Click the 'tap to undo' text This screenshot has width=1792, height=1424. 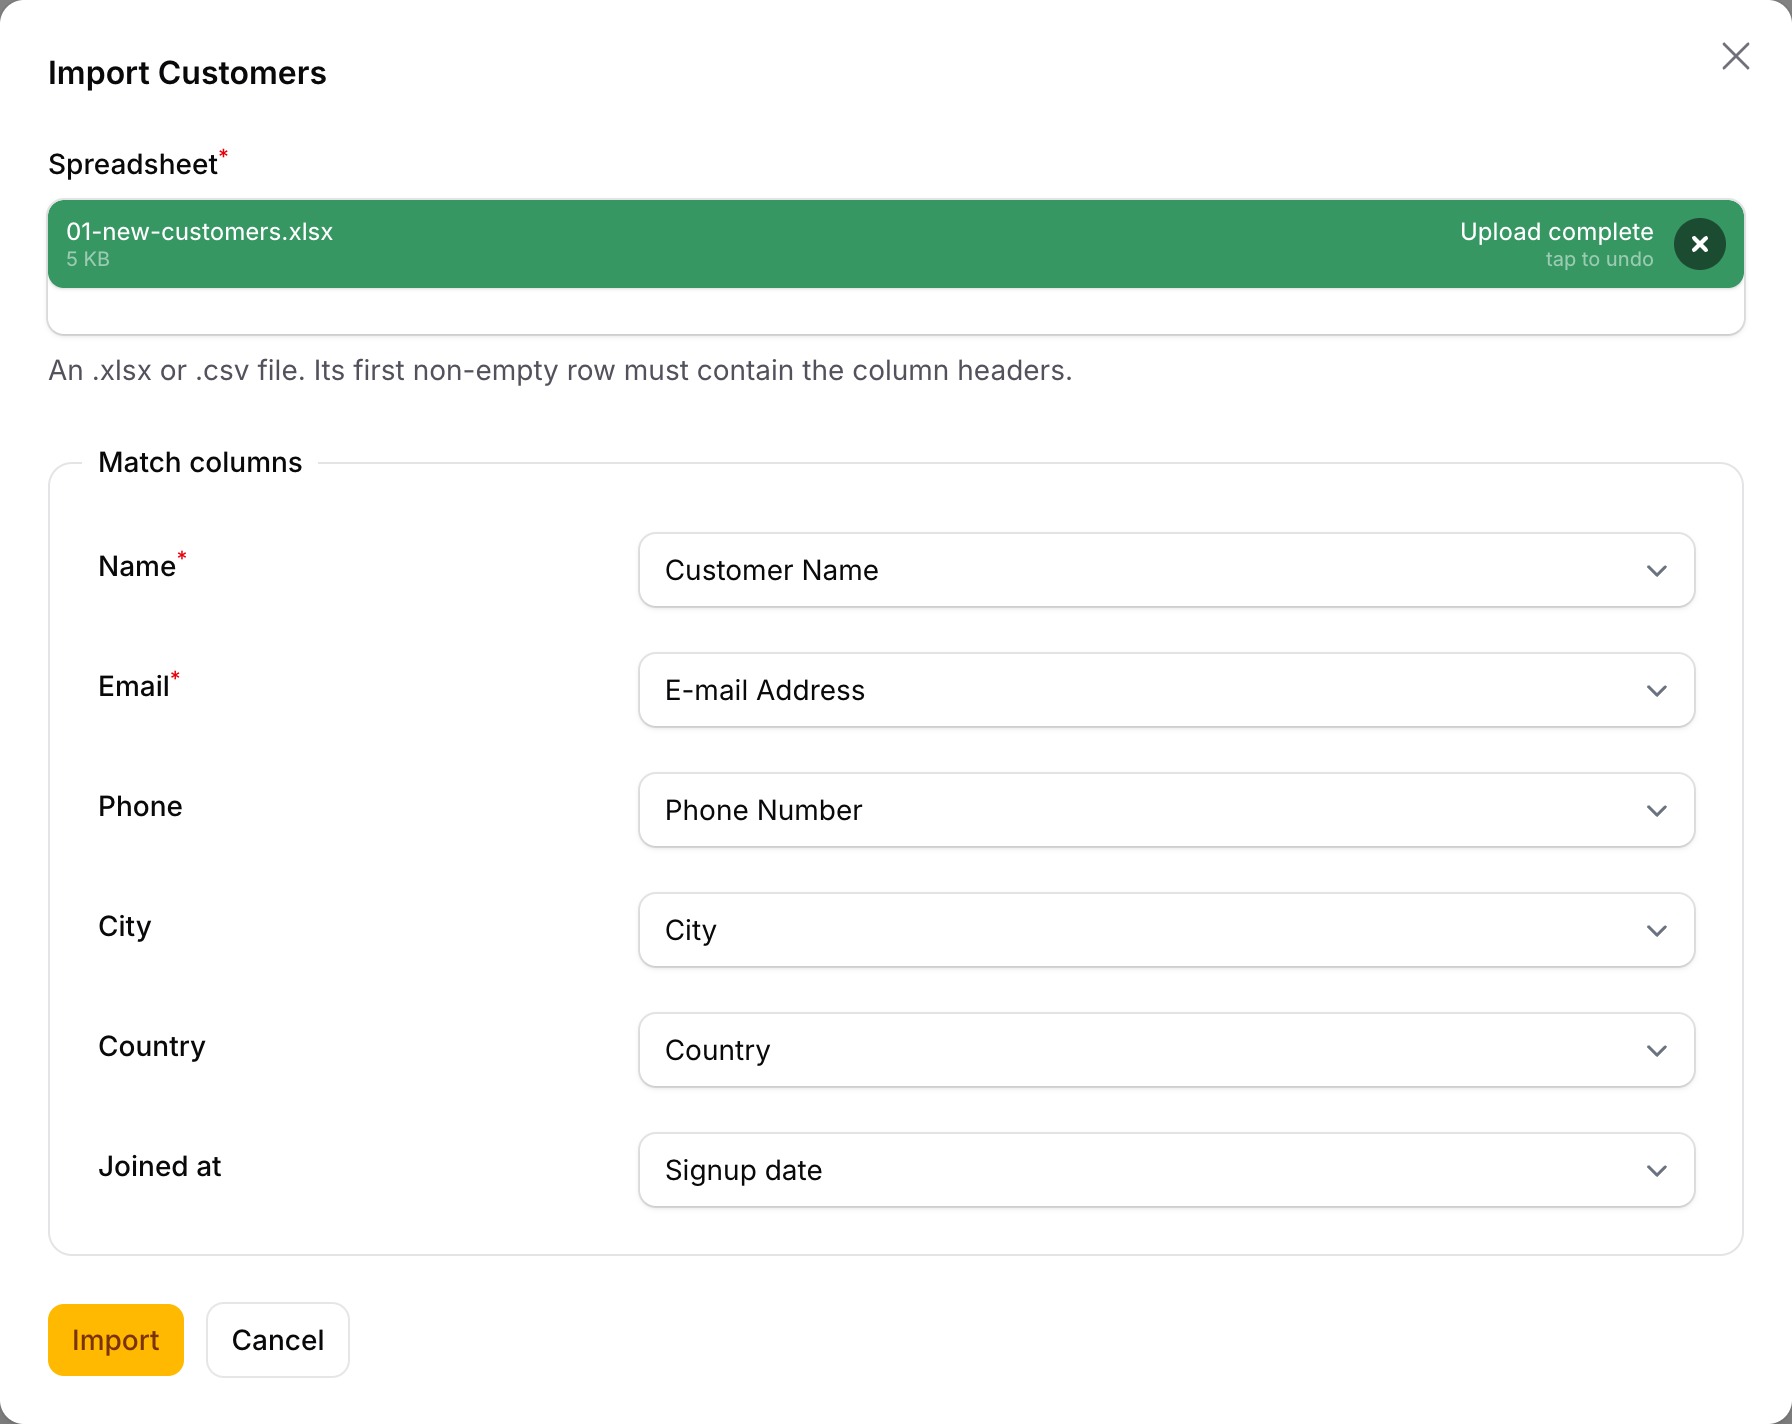point(1599,259)
